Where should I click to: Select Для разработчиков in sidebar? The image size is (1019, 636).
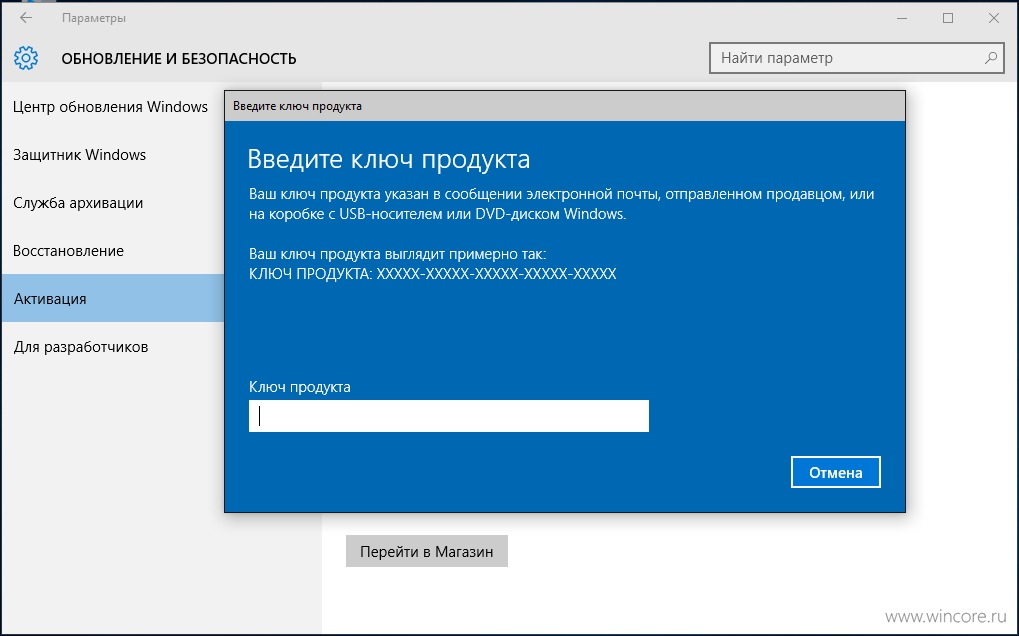pos(81,347)
